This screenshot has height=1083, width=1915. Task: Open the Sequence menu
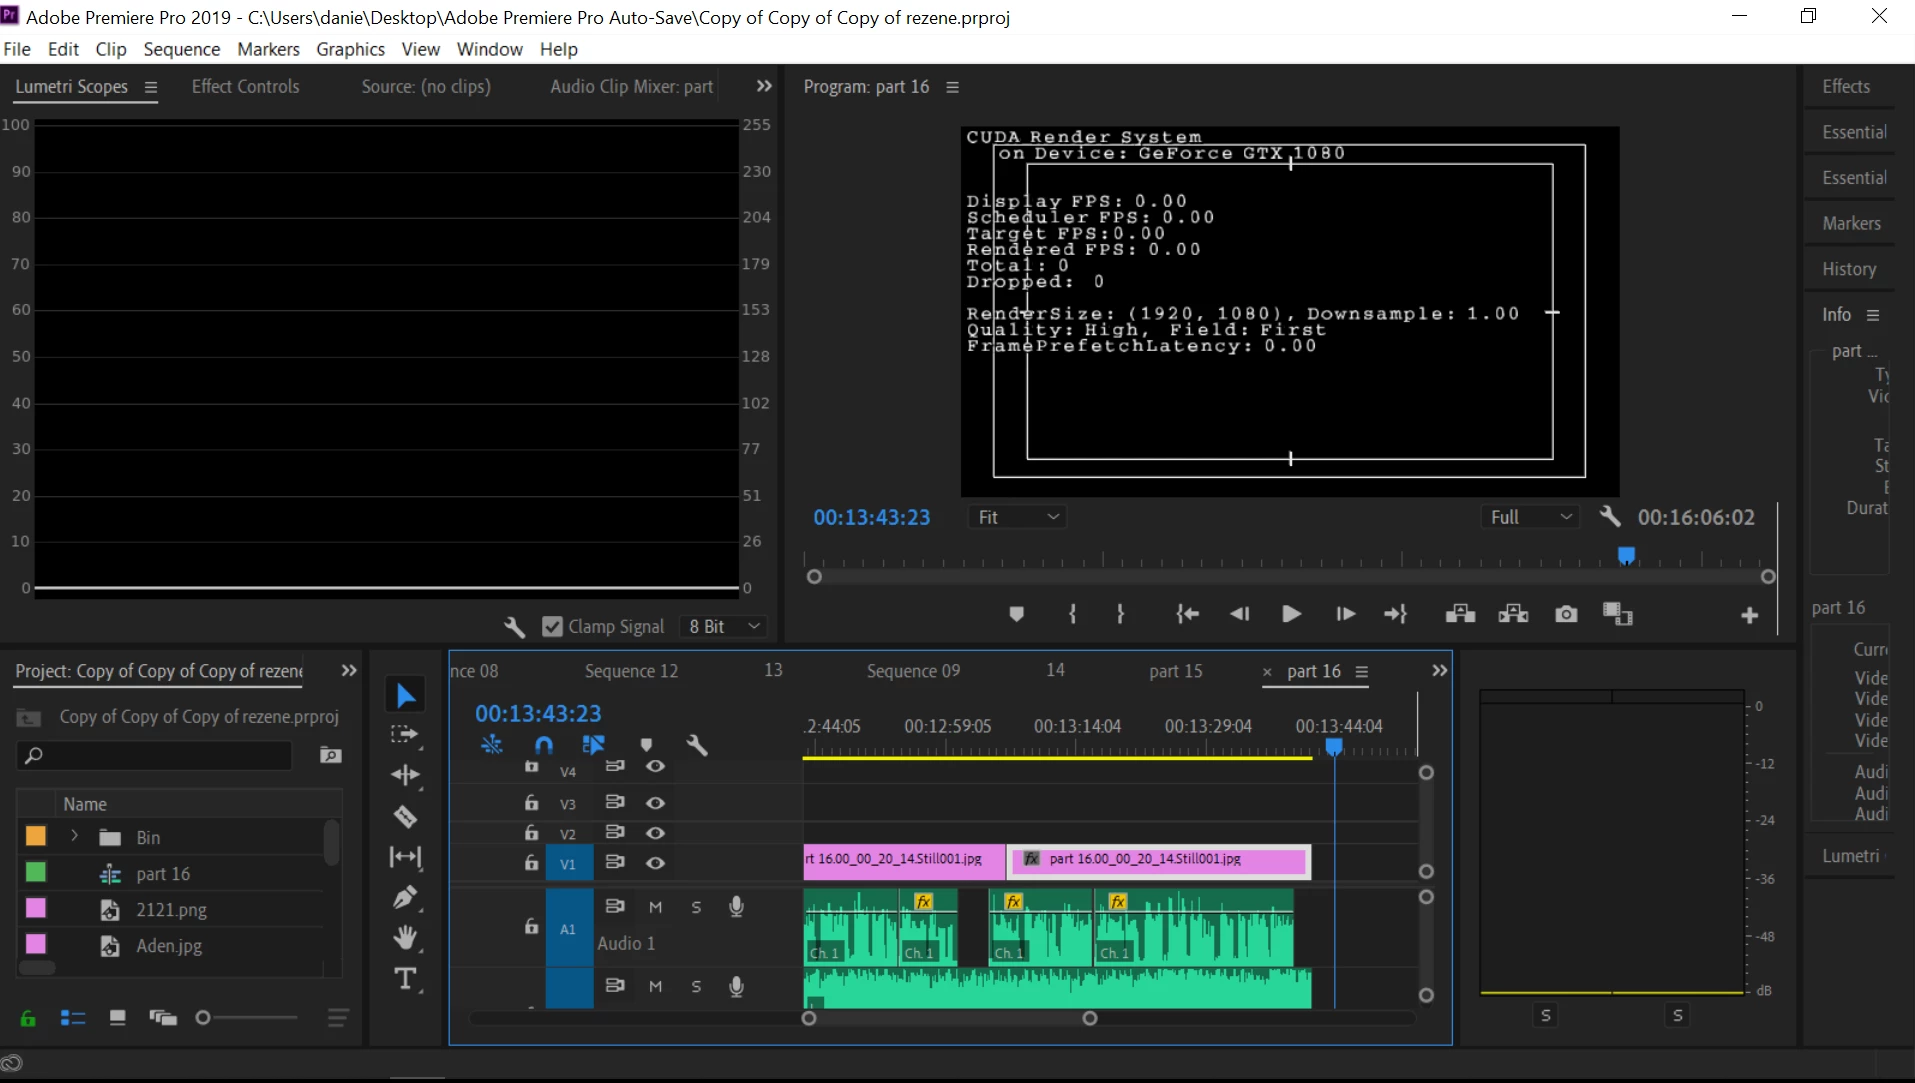click(181, 49)
